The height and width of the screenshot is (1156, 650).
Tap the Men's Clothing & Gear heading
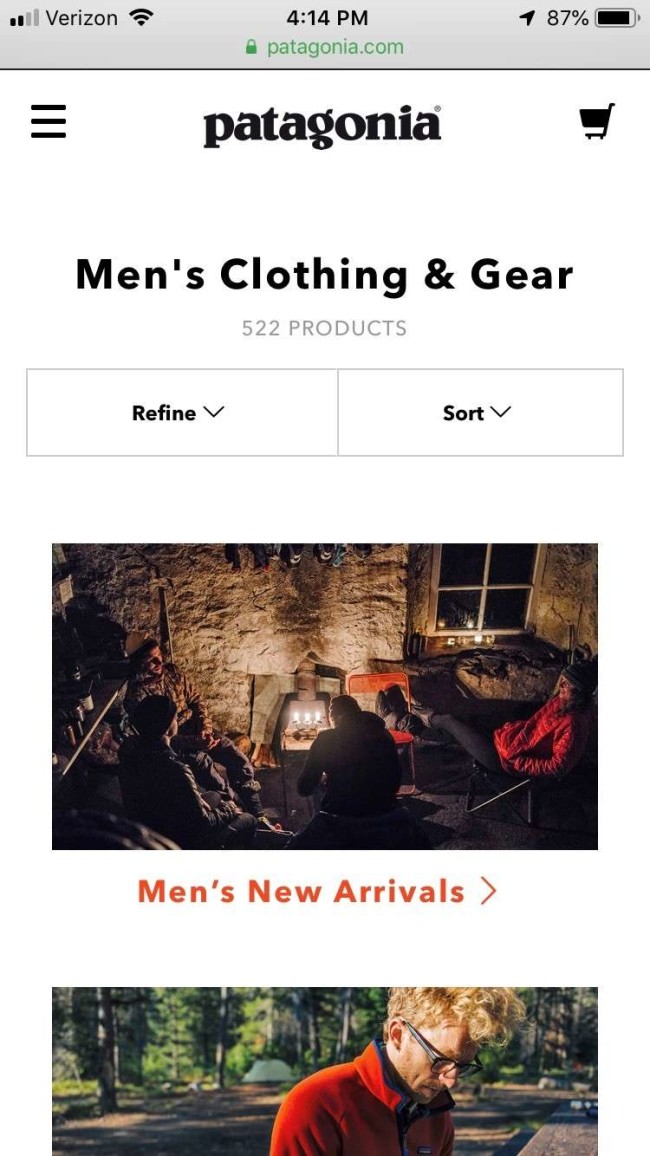324,276
